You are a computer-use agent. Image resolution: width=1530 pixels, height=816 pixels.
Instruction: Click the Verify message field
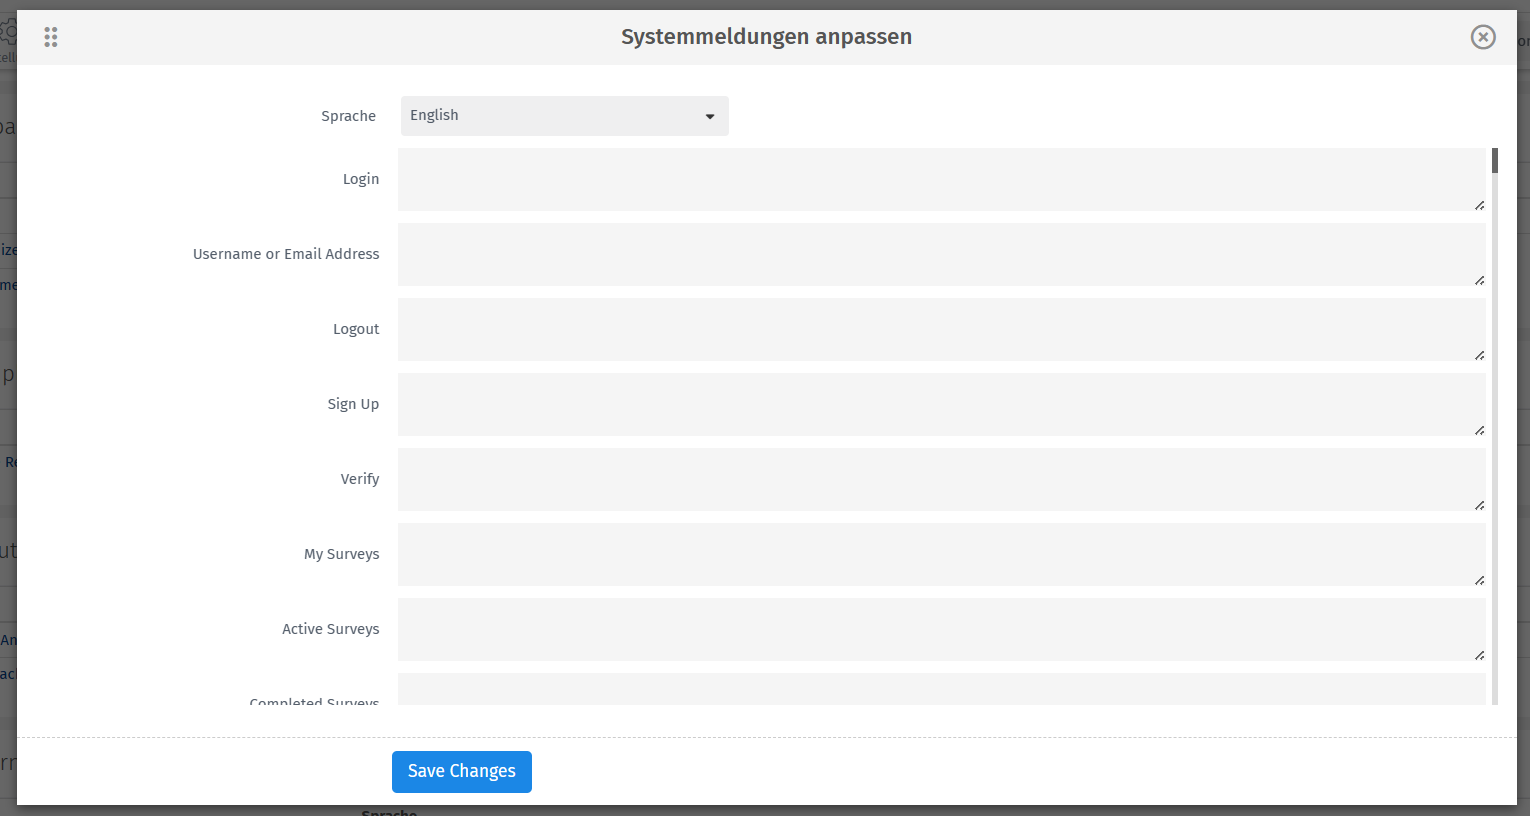point(940,479)
